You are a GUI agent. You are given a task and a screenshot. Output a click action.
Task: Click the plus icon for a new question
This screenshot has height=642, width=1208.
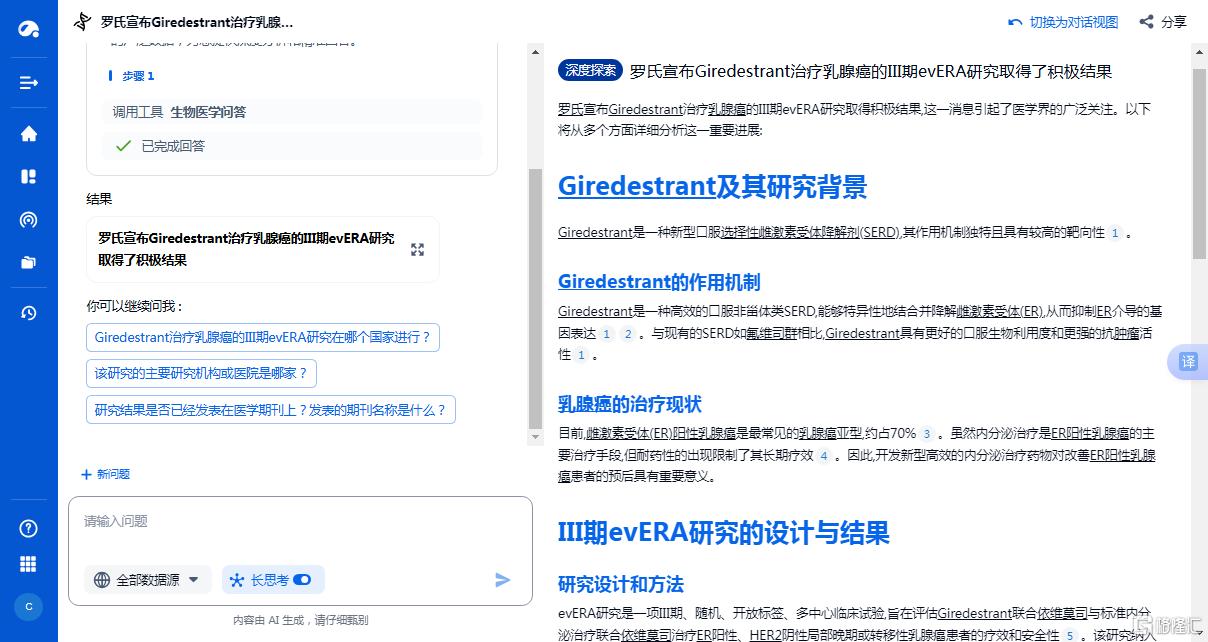click(87, 474)
